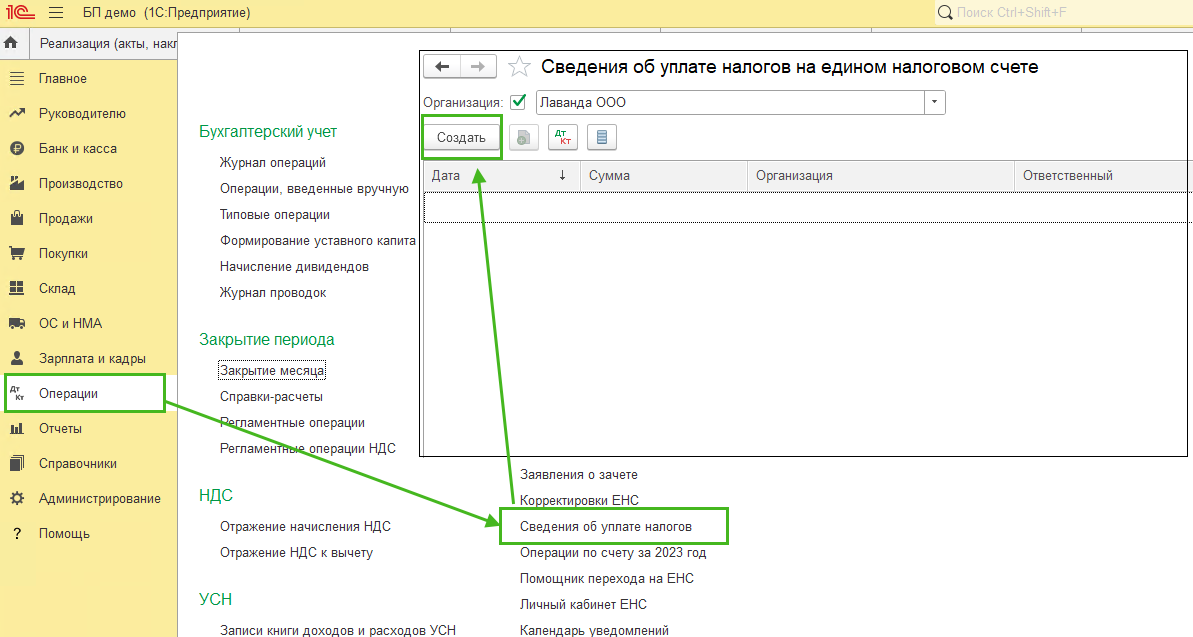Click the Администрирование gear icon
The height and width of the screenshot is (637, 1193).
(17, 498)
